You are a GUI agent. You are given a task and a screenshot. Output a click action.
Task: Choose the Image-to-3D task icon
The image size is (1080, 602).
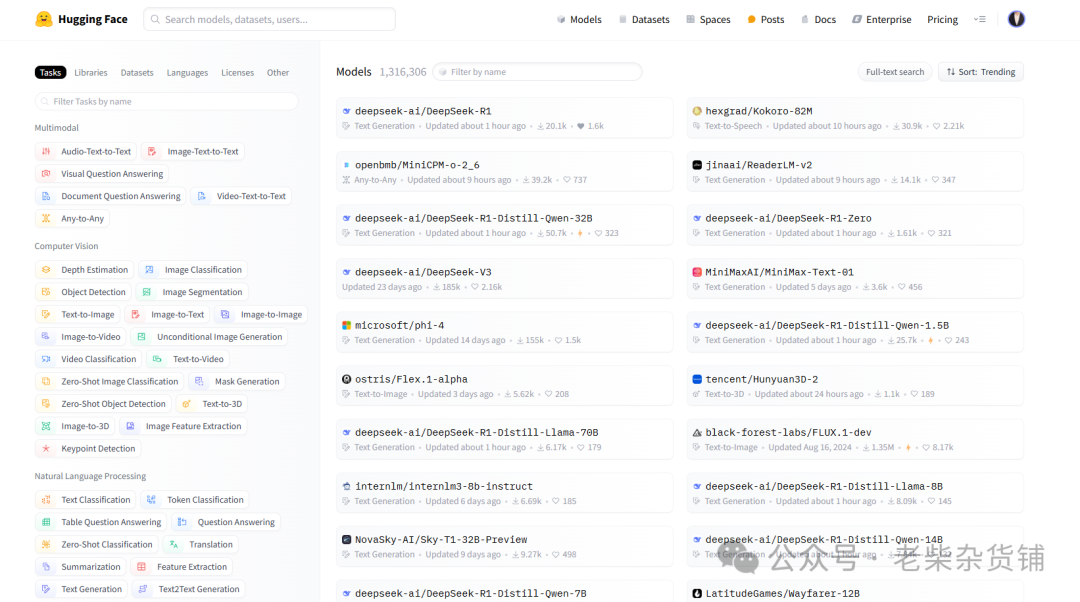[46, 426]
